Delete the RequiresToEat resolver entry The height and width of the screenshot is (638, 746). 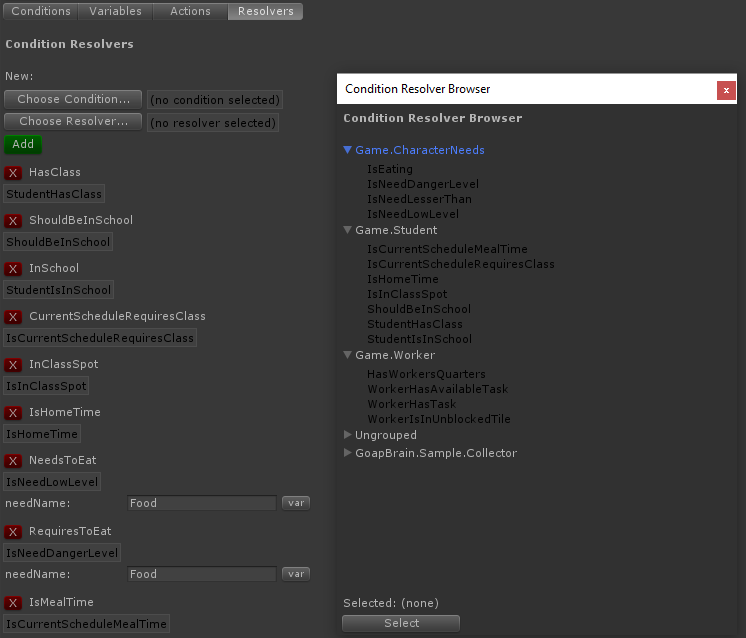point(13,532)
